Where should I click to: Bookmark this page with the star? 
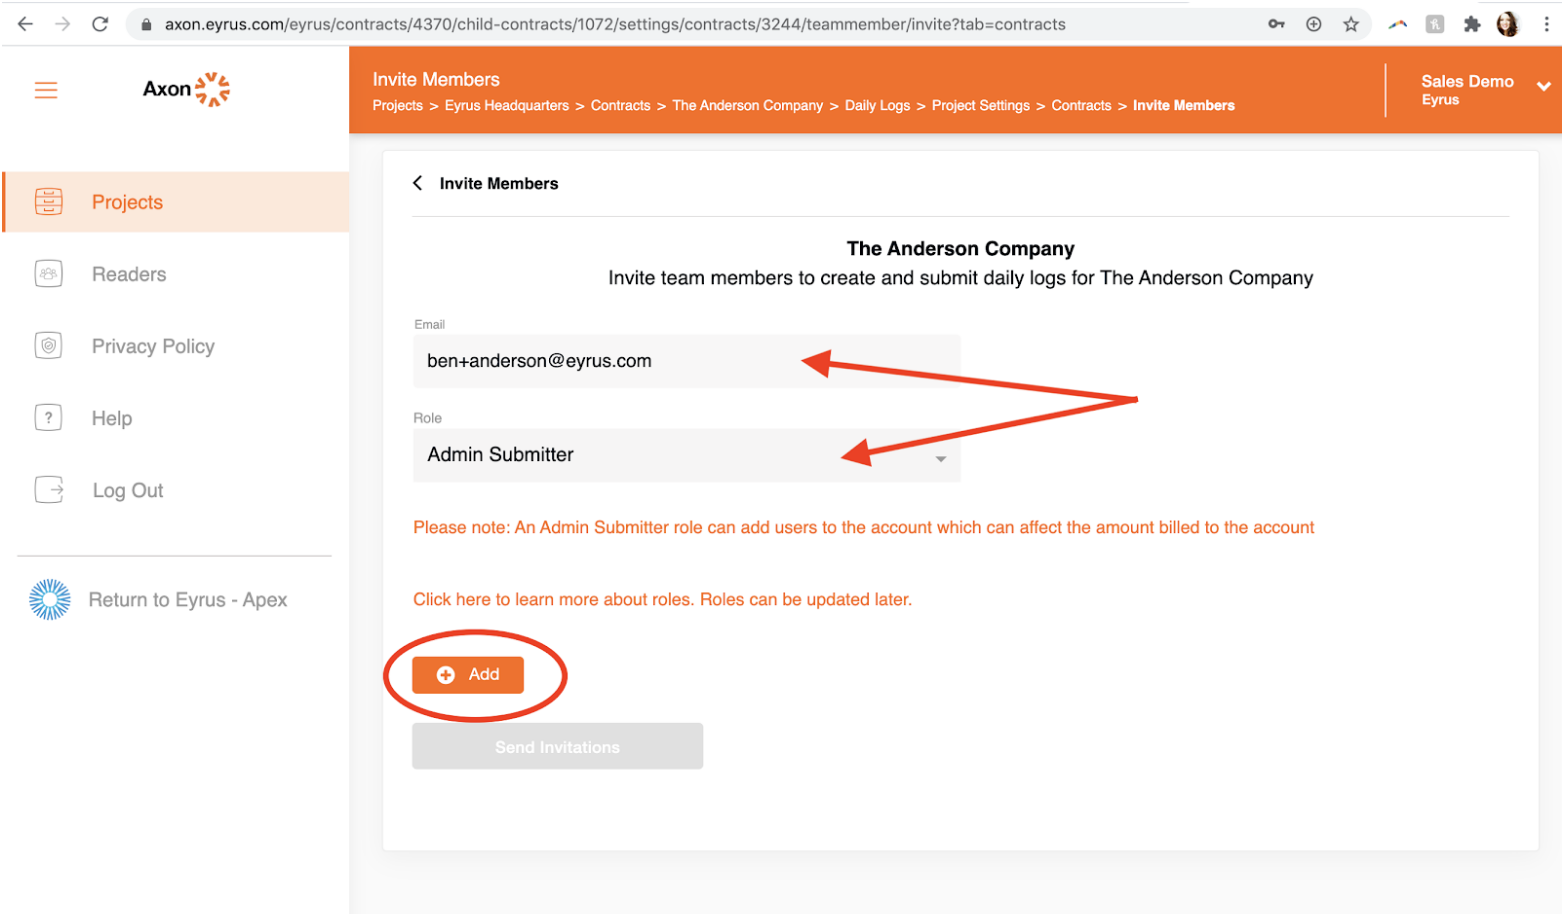pyautogui.click(x=1351, y=24)
